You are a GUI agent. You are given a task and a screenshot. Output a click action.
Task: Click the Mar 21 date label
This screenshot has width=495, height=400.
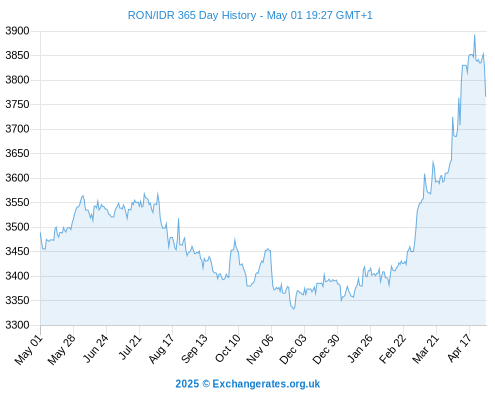coord(425,349)
